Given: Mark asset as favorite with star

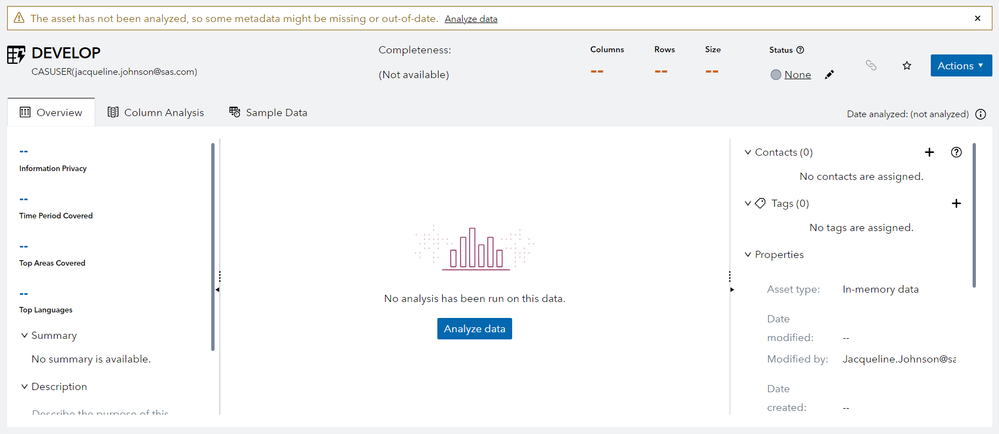Looking at the screenshot, I should coord(907,66).
